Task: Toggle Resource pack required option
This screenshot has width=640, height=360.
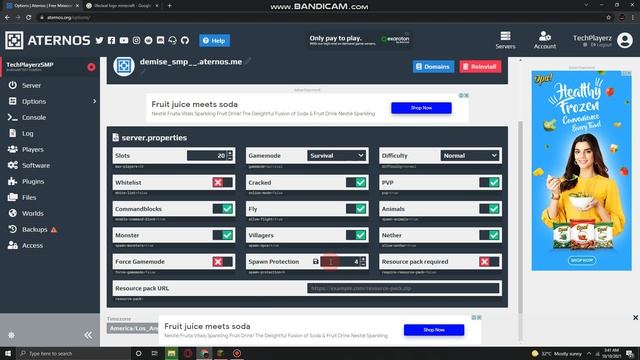Action: tap(489, 262)
